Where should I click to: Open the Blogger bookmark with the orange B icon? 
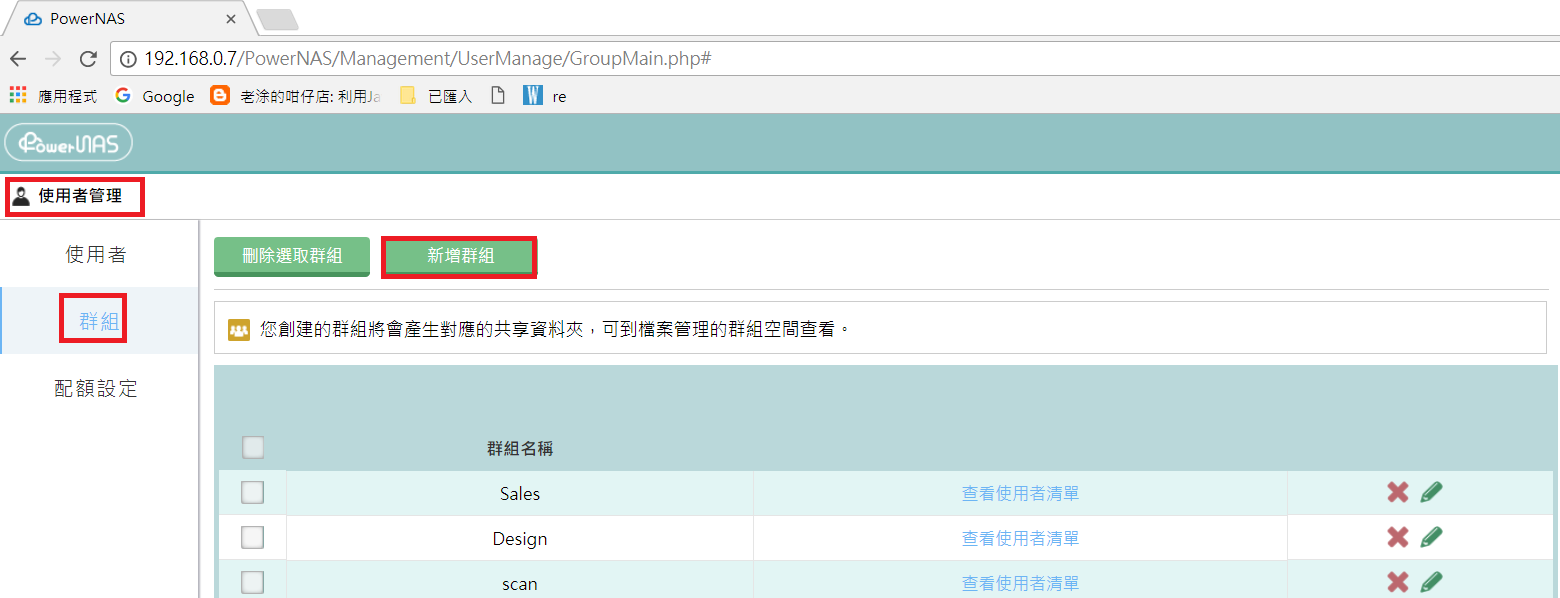(x=219, y=95)
